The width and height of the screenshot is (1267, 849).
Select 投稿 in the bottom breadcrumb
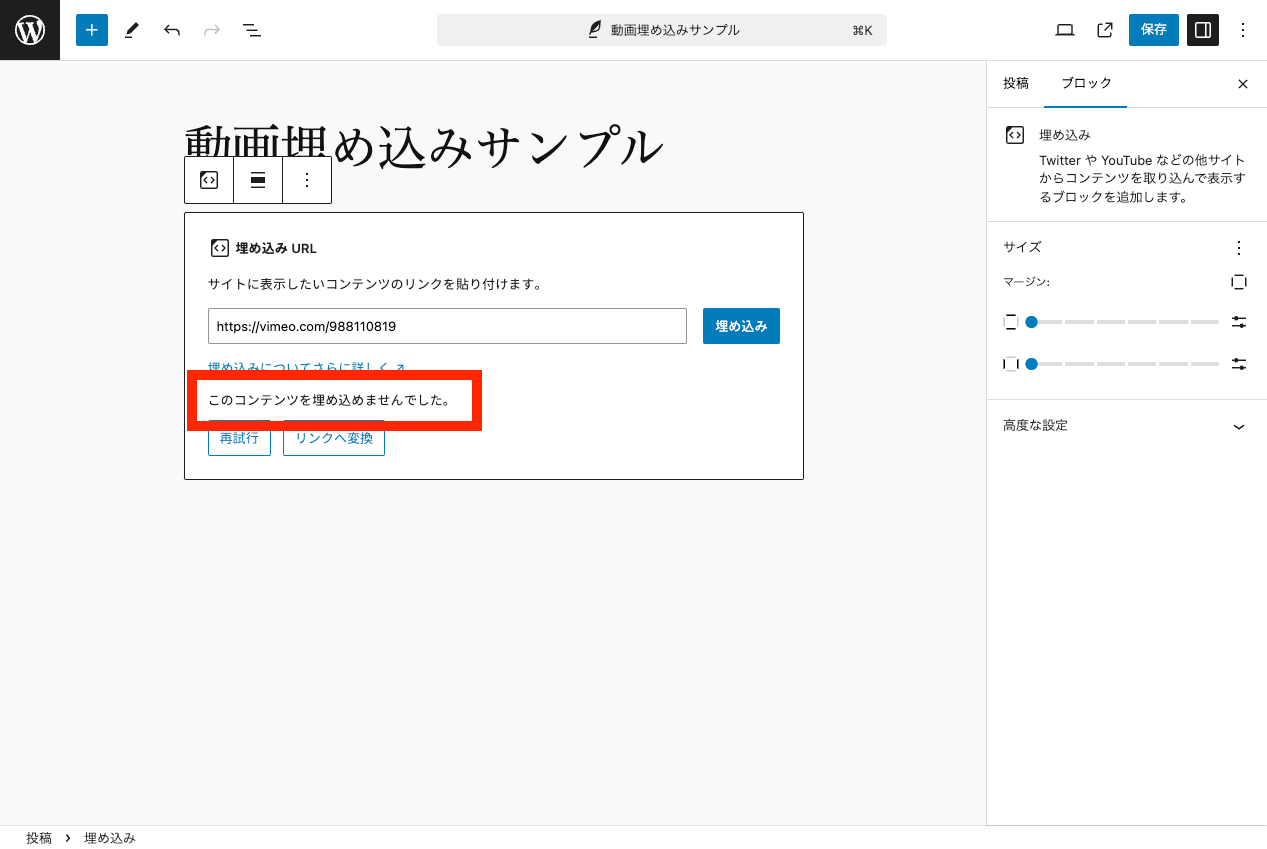coord(39,838)
